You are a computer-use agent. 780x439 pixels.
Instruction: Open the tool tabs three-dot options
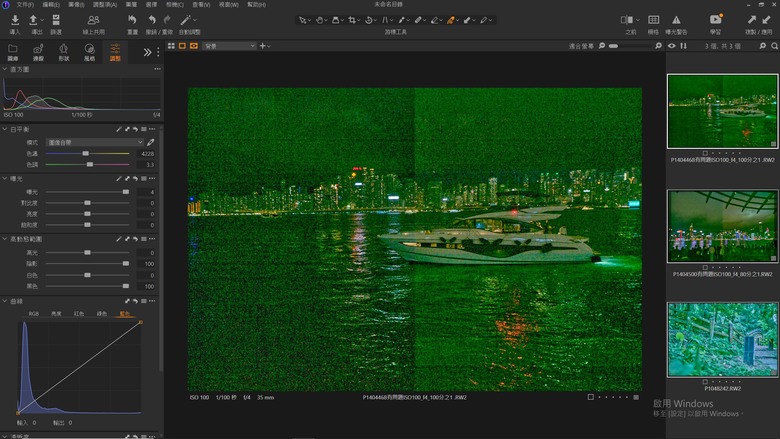(x=158, y=52)
